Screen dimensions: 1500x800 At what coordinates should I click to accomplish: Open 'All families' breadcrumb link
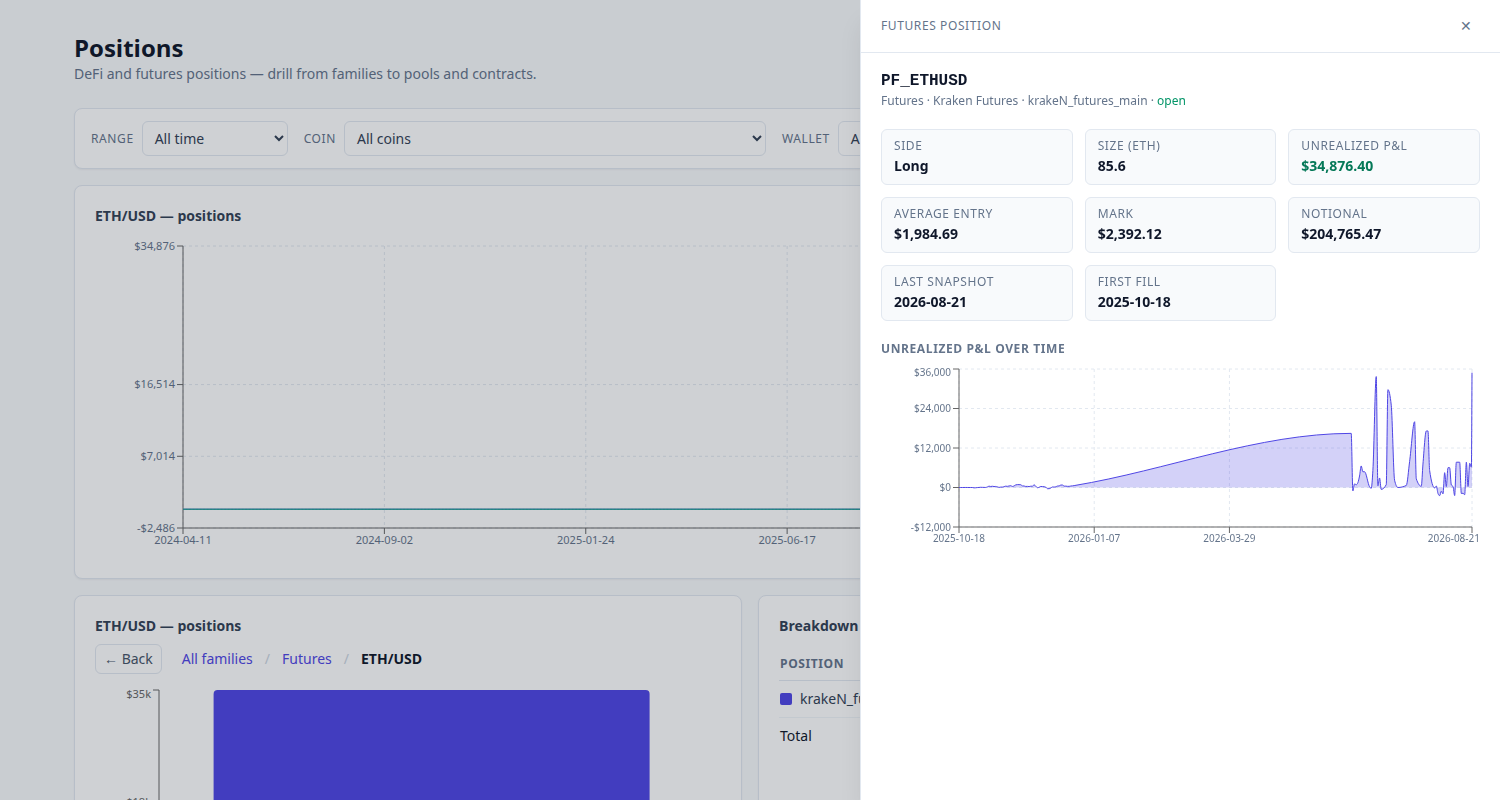coord(217,659)
